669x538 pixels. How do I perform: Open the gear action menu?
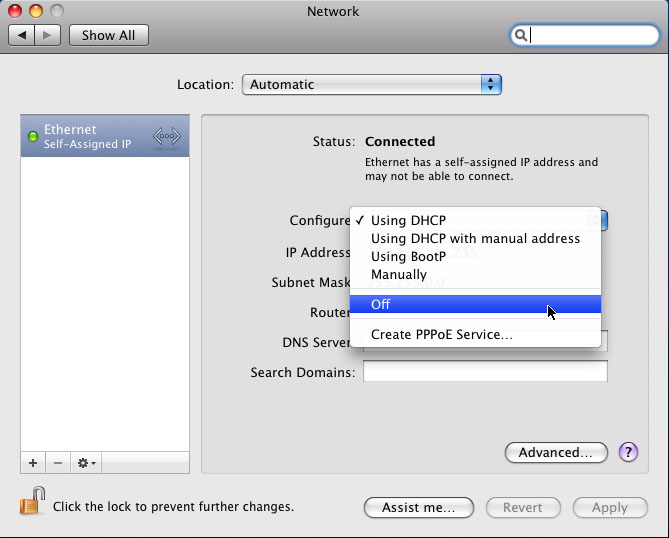[86, 463]
